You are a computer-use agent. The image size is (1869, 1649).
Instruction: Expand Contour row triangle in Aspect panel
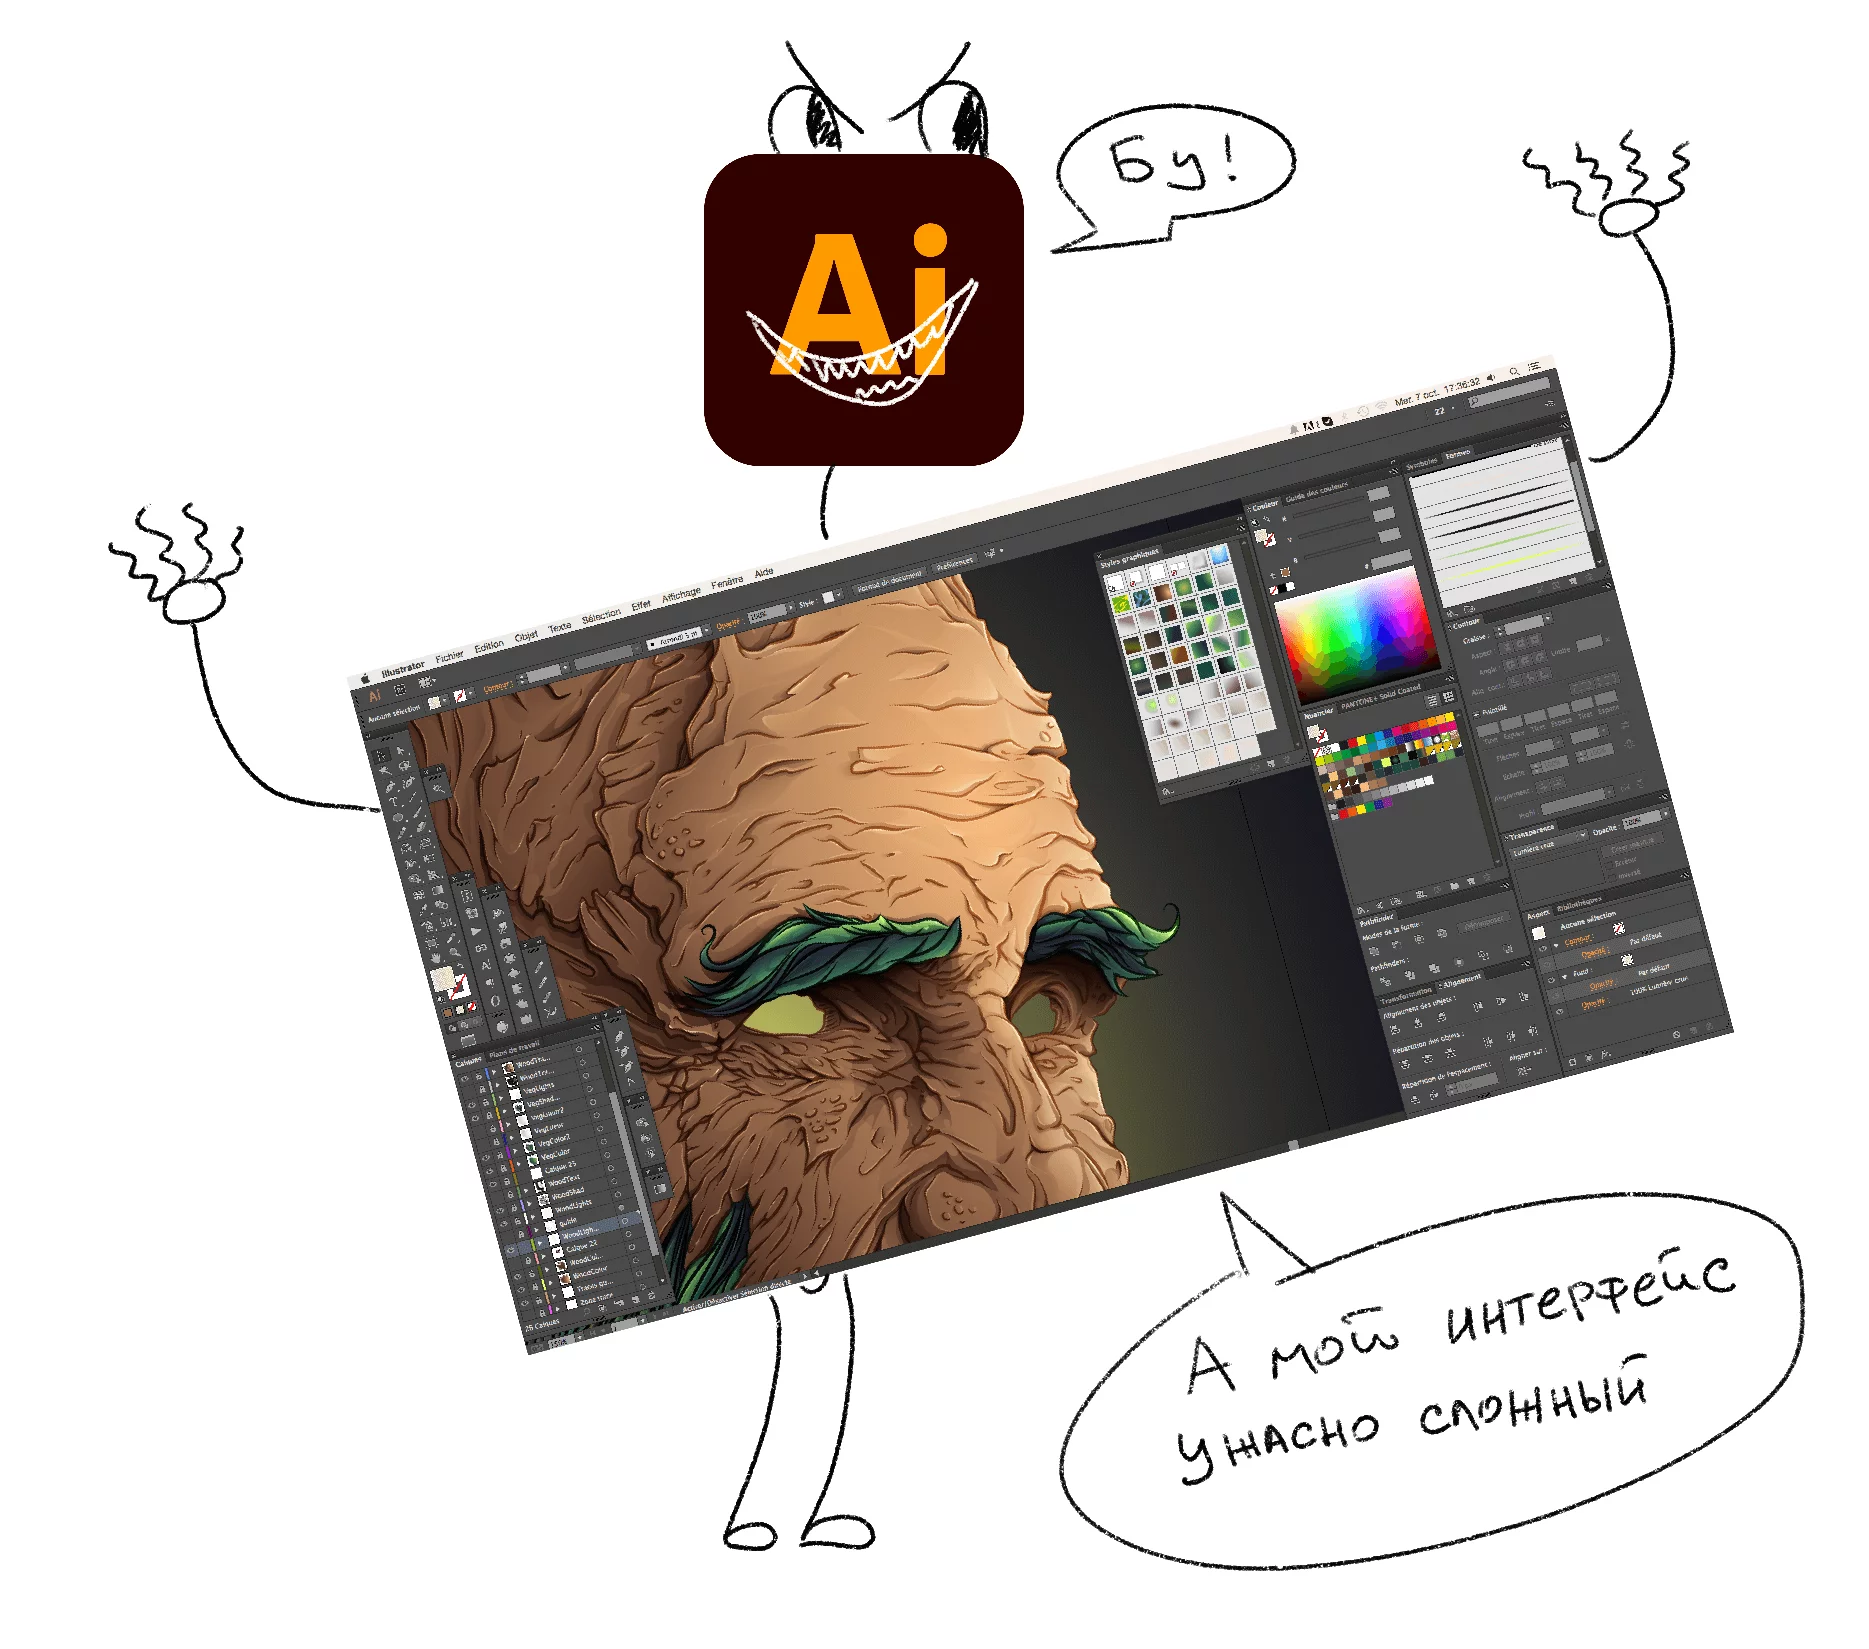pyautogui.click(x=1556, y=945)
